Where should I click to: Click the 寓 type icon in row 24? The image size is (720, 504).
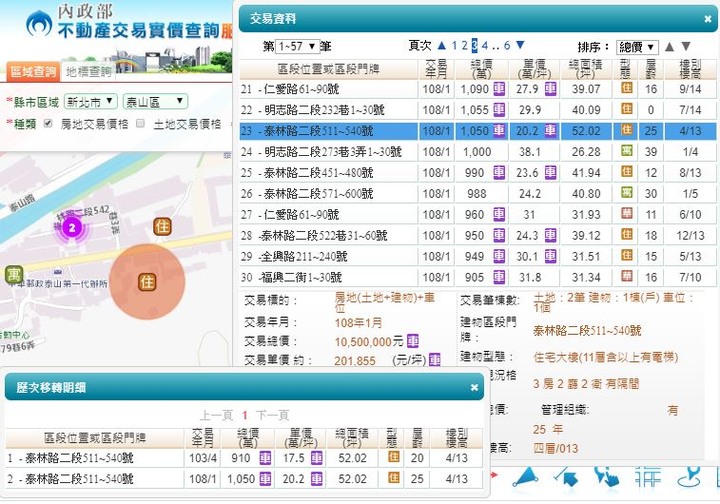pos(626,151)
